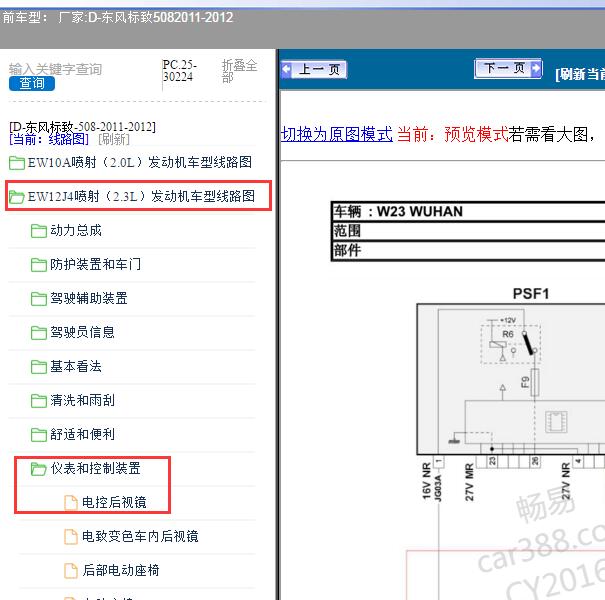605x600 pixels.
Task: Click document icon next to 电控后视镜
Action: (x=71, y=502)
